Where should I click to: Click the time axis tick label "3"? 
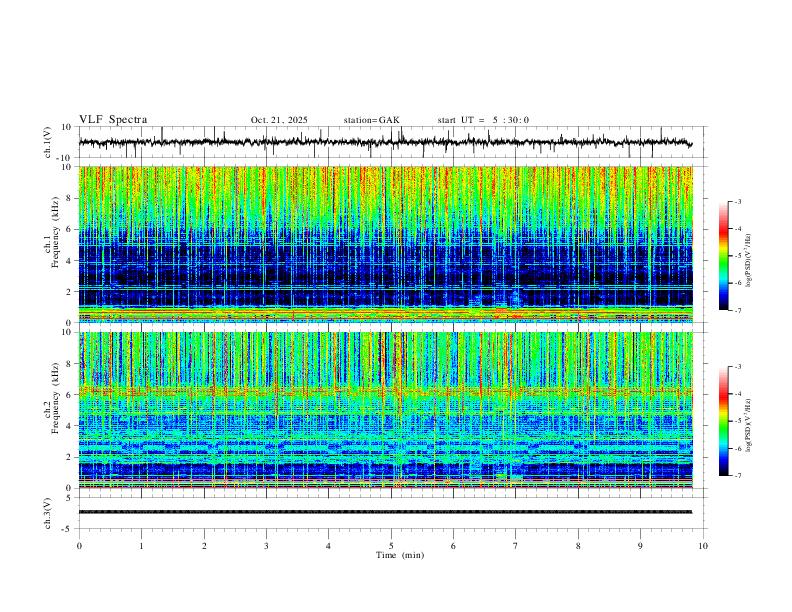pos(266,546)
